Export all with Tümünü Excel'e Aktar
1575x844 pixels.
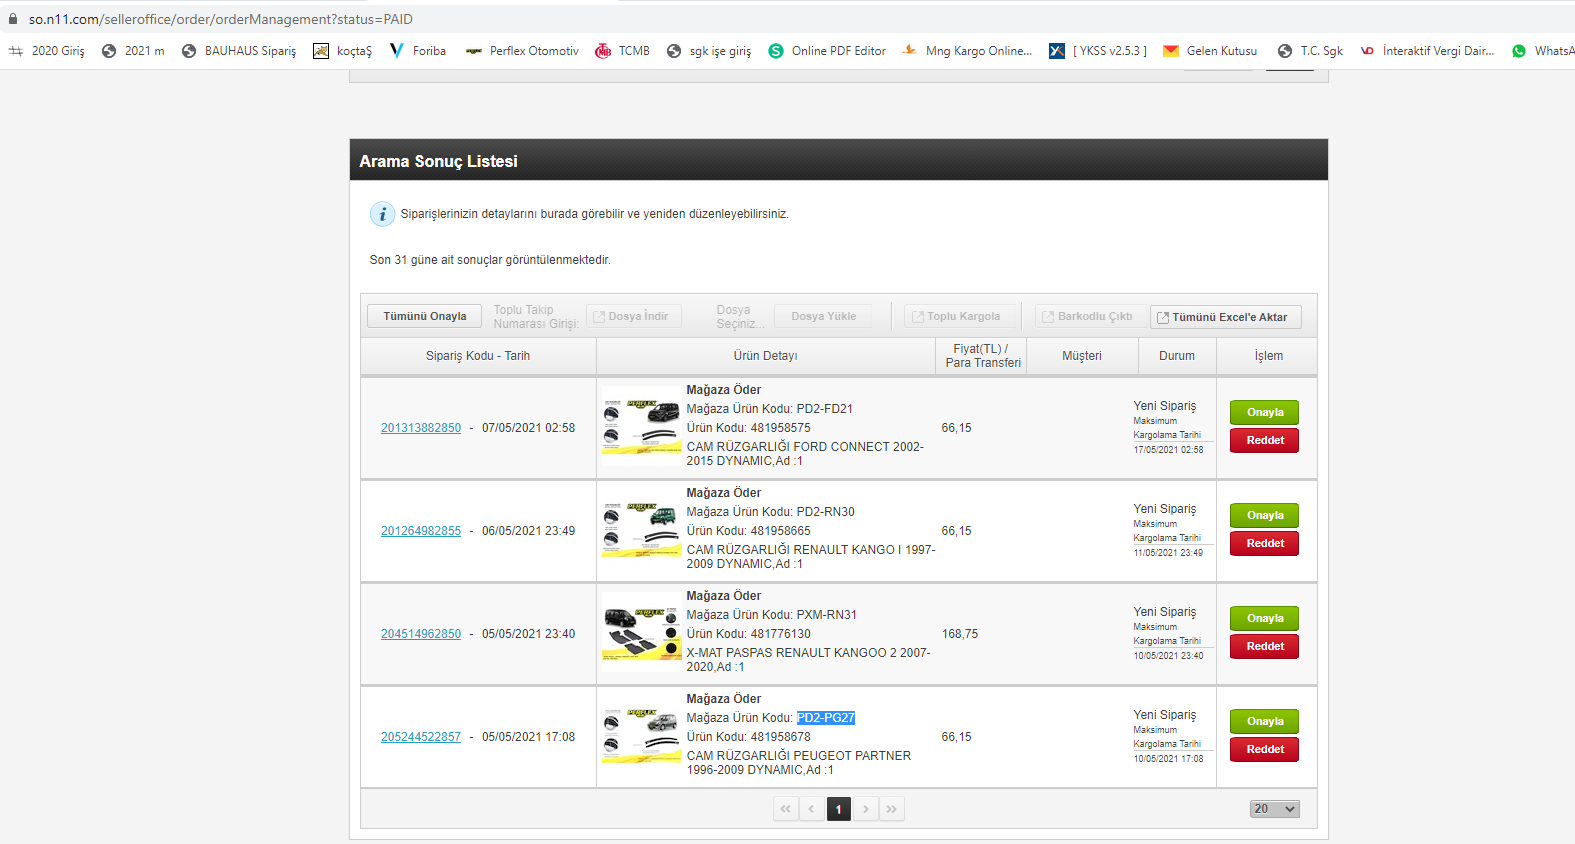pyautogui.click(x=1225, y=317)
